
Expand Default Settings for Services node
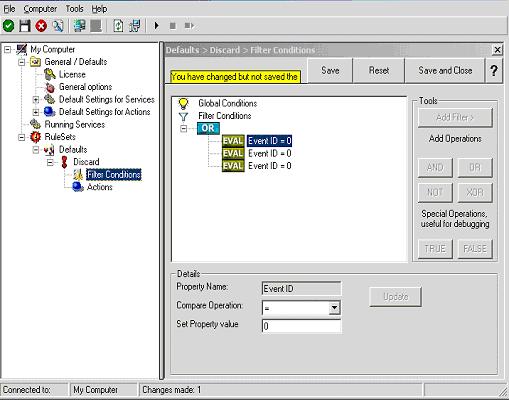(x=36, y=99)
